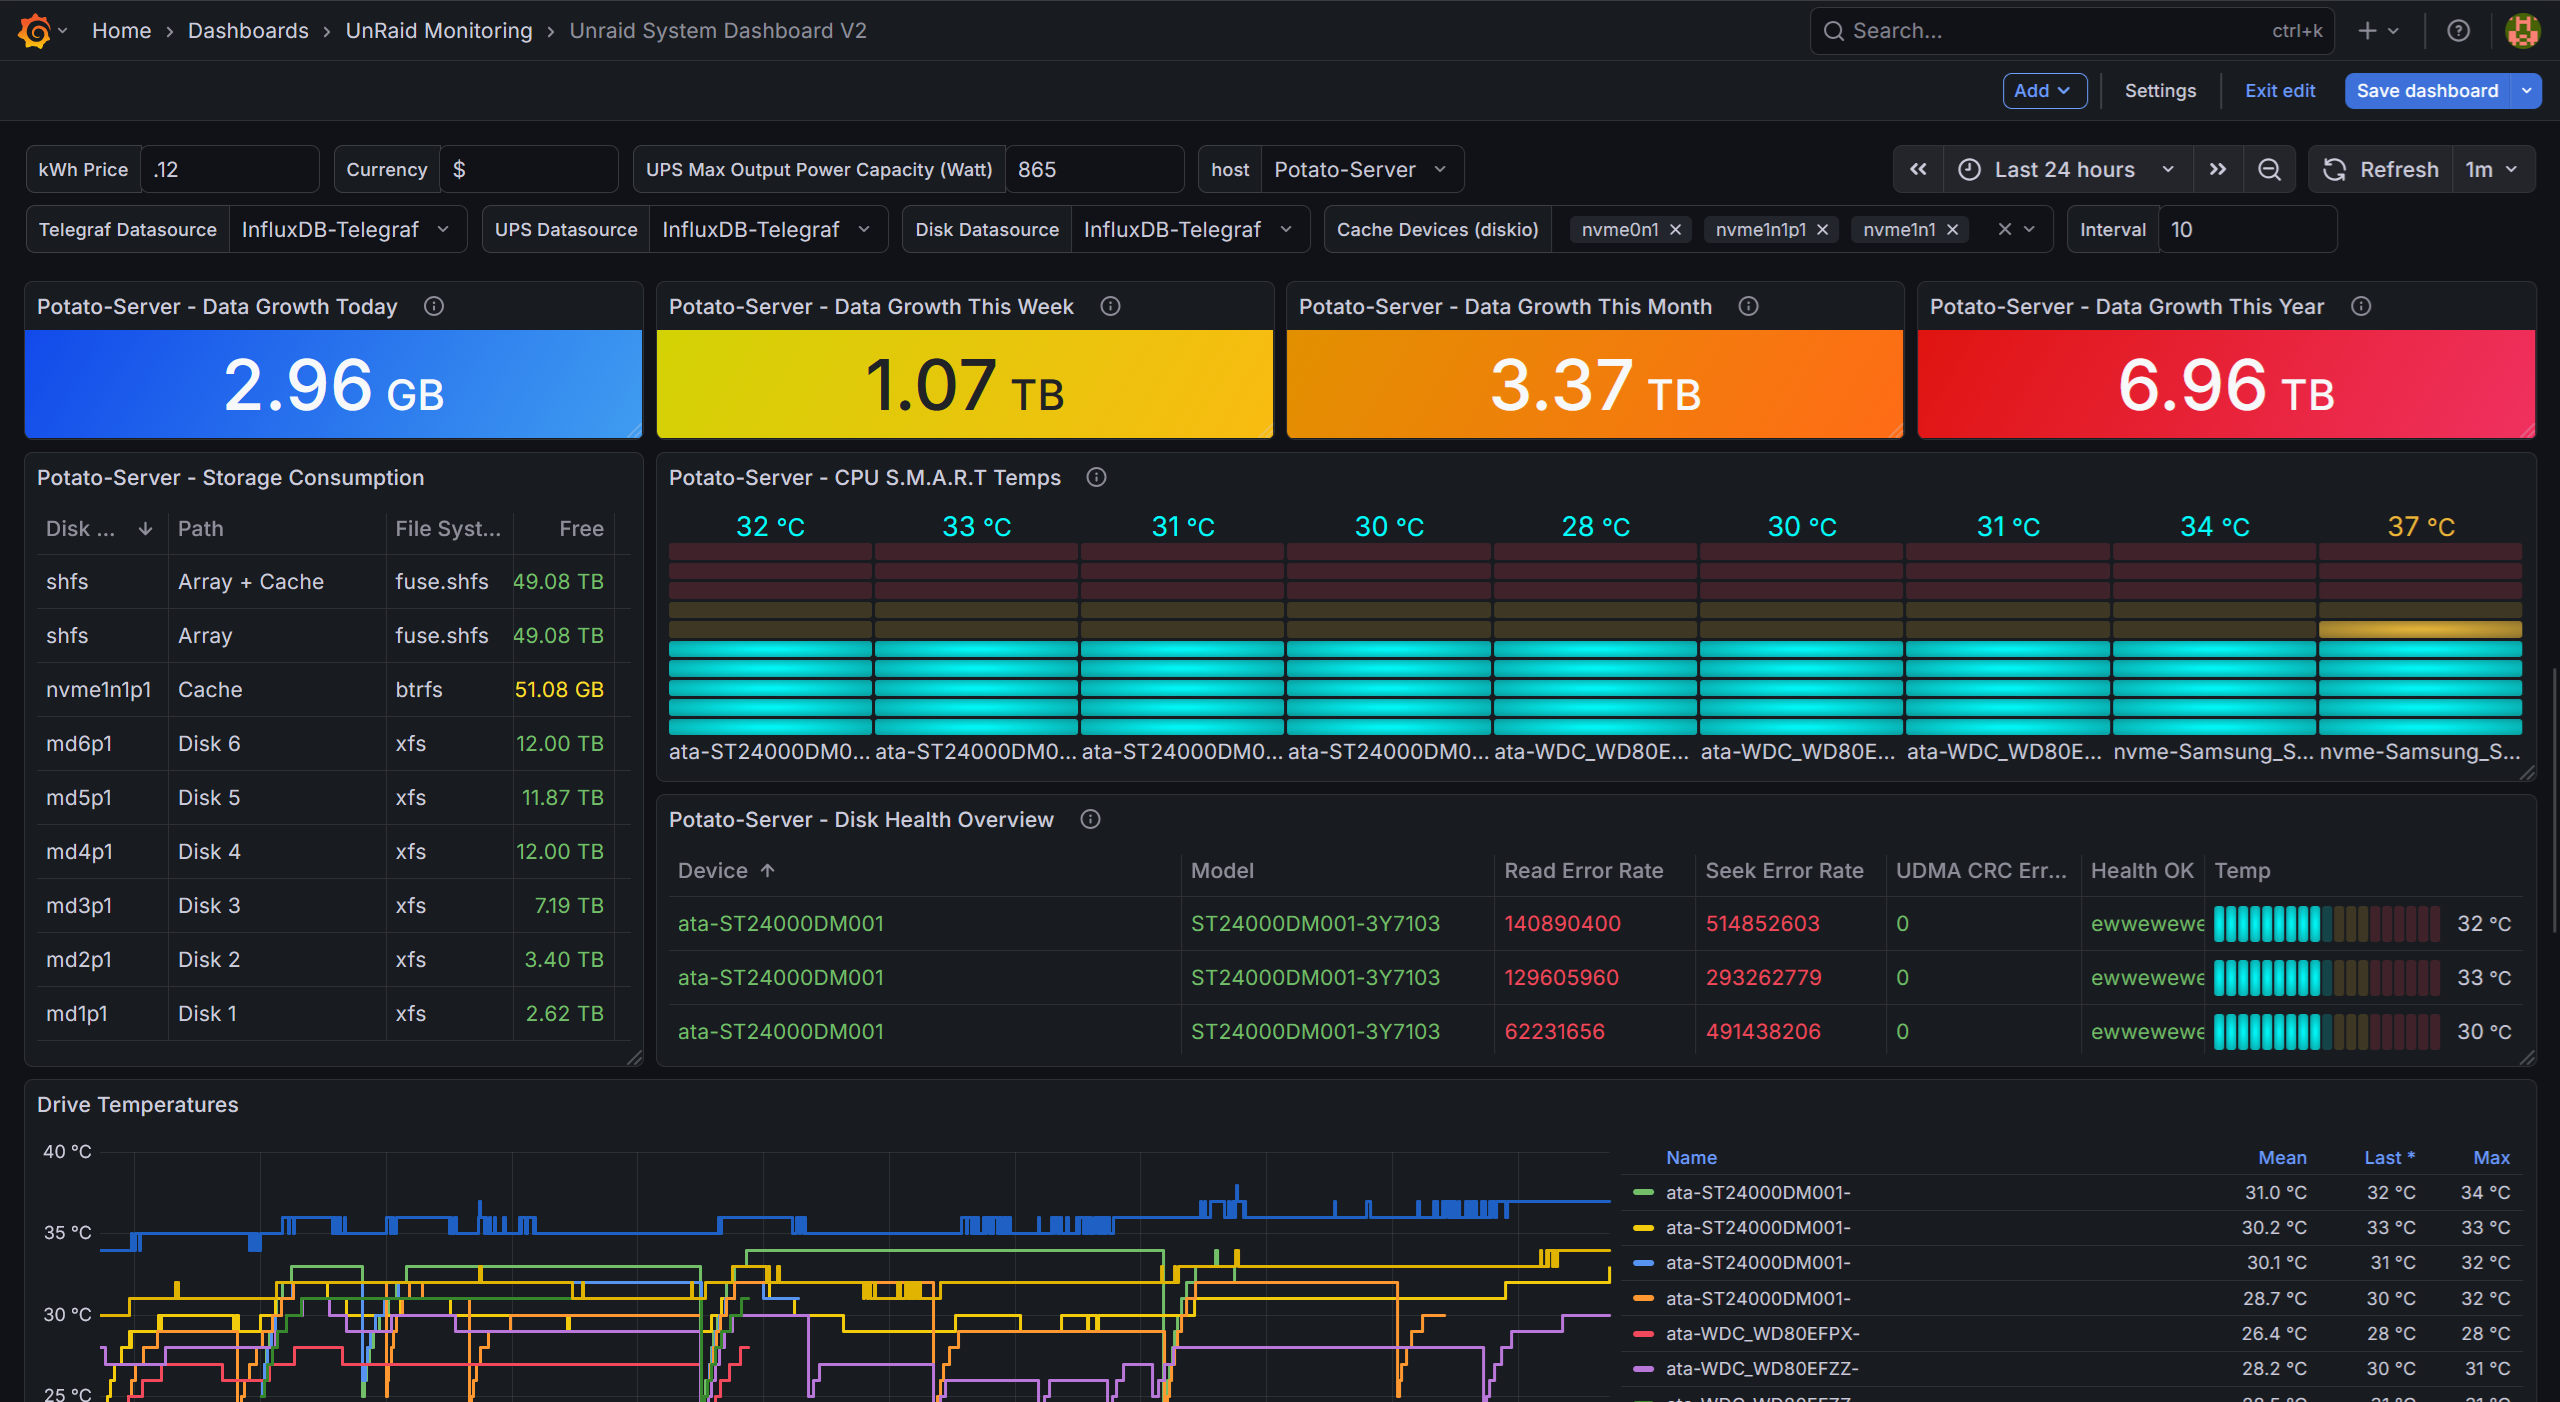Remove nvme0n1 from Cache Devices
This screenshot has width=2560, height=1402.
[x=1675, y=230]
